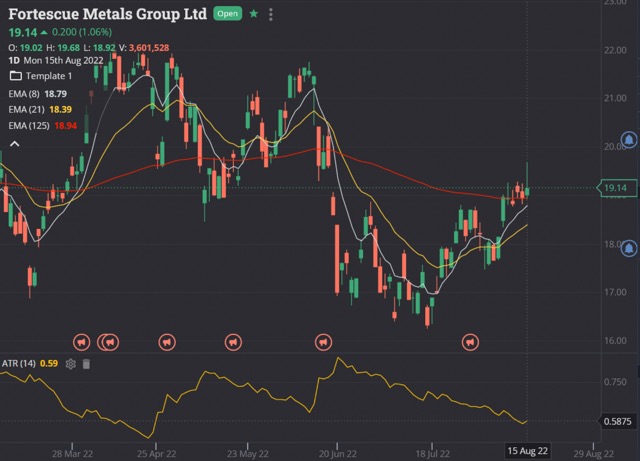Open the 1D timeframe selector
Viewport: 640px width, 461px height.
tap(14, 60)
